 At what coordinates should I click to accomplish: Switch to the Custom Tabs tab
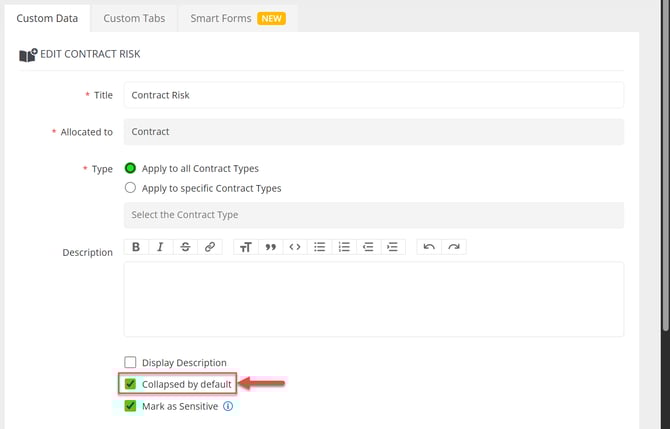coord(134,19)
